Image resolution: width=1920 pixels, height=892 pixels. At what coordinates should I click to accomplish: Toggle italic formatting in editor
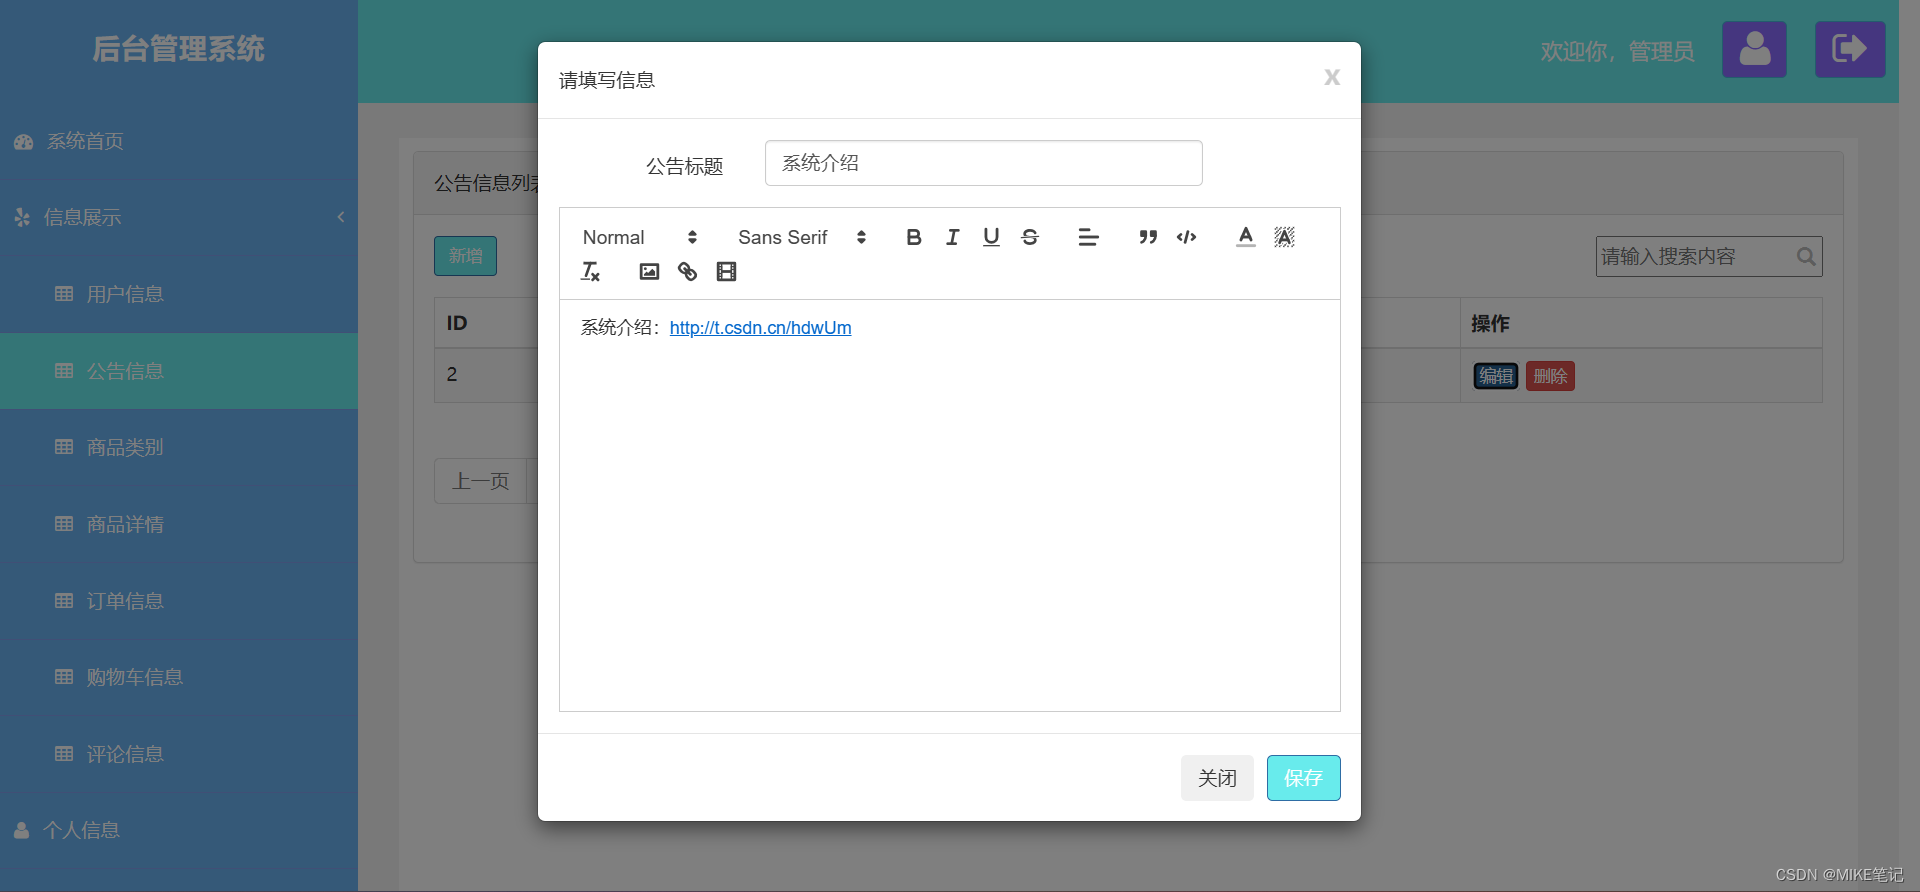pyautogui.click(x=952, y=237)
